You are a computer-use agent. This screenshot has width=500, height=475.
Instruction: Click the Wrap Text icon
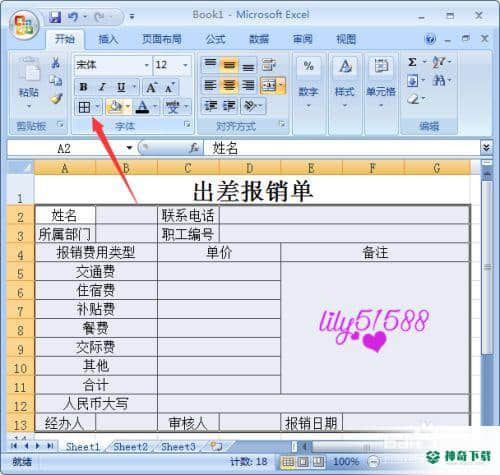click(269, 64)
